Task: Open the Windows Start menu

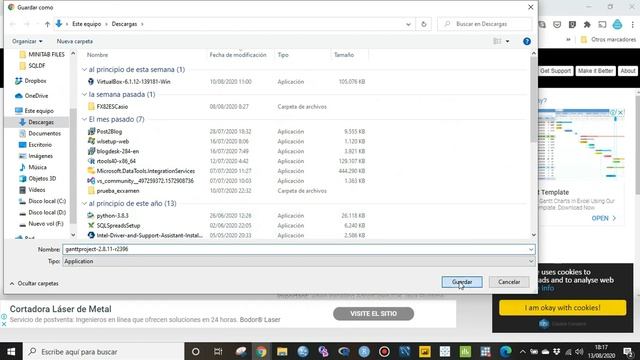Action: (11, 351)
